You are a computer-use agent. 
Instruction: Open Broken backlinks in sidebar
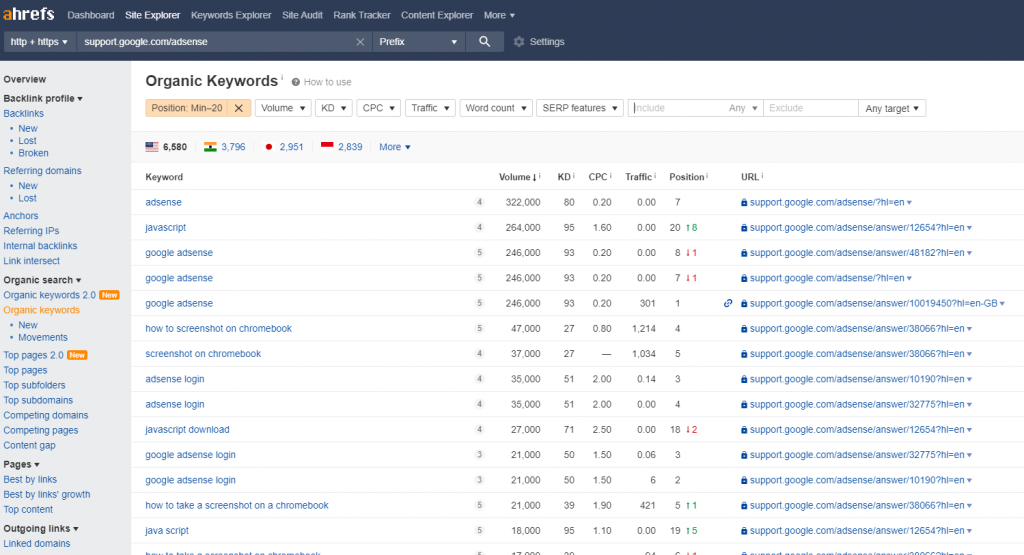[x=33, y=153]
